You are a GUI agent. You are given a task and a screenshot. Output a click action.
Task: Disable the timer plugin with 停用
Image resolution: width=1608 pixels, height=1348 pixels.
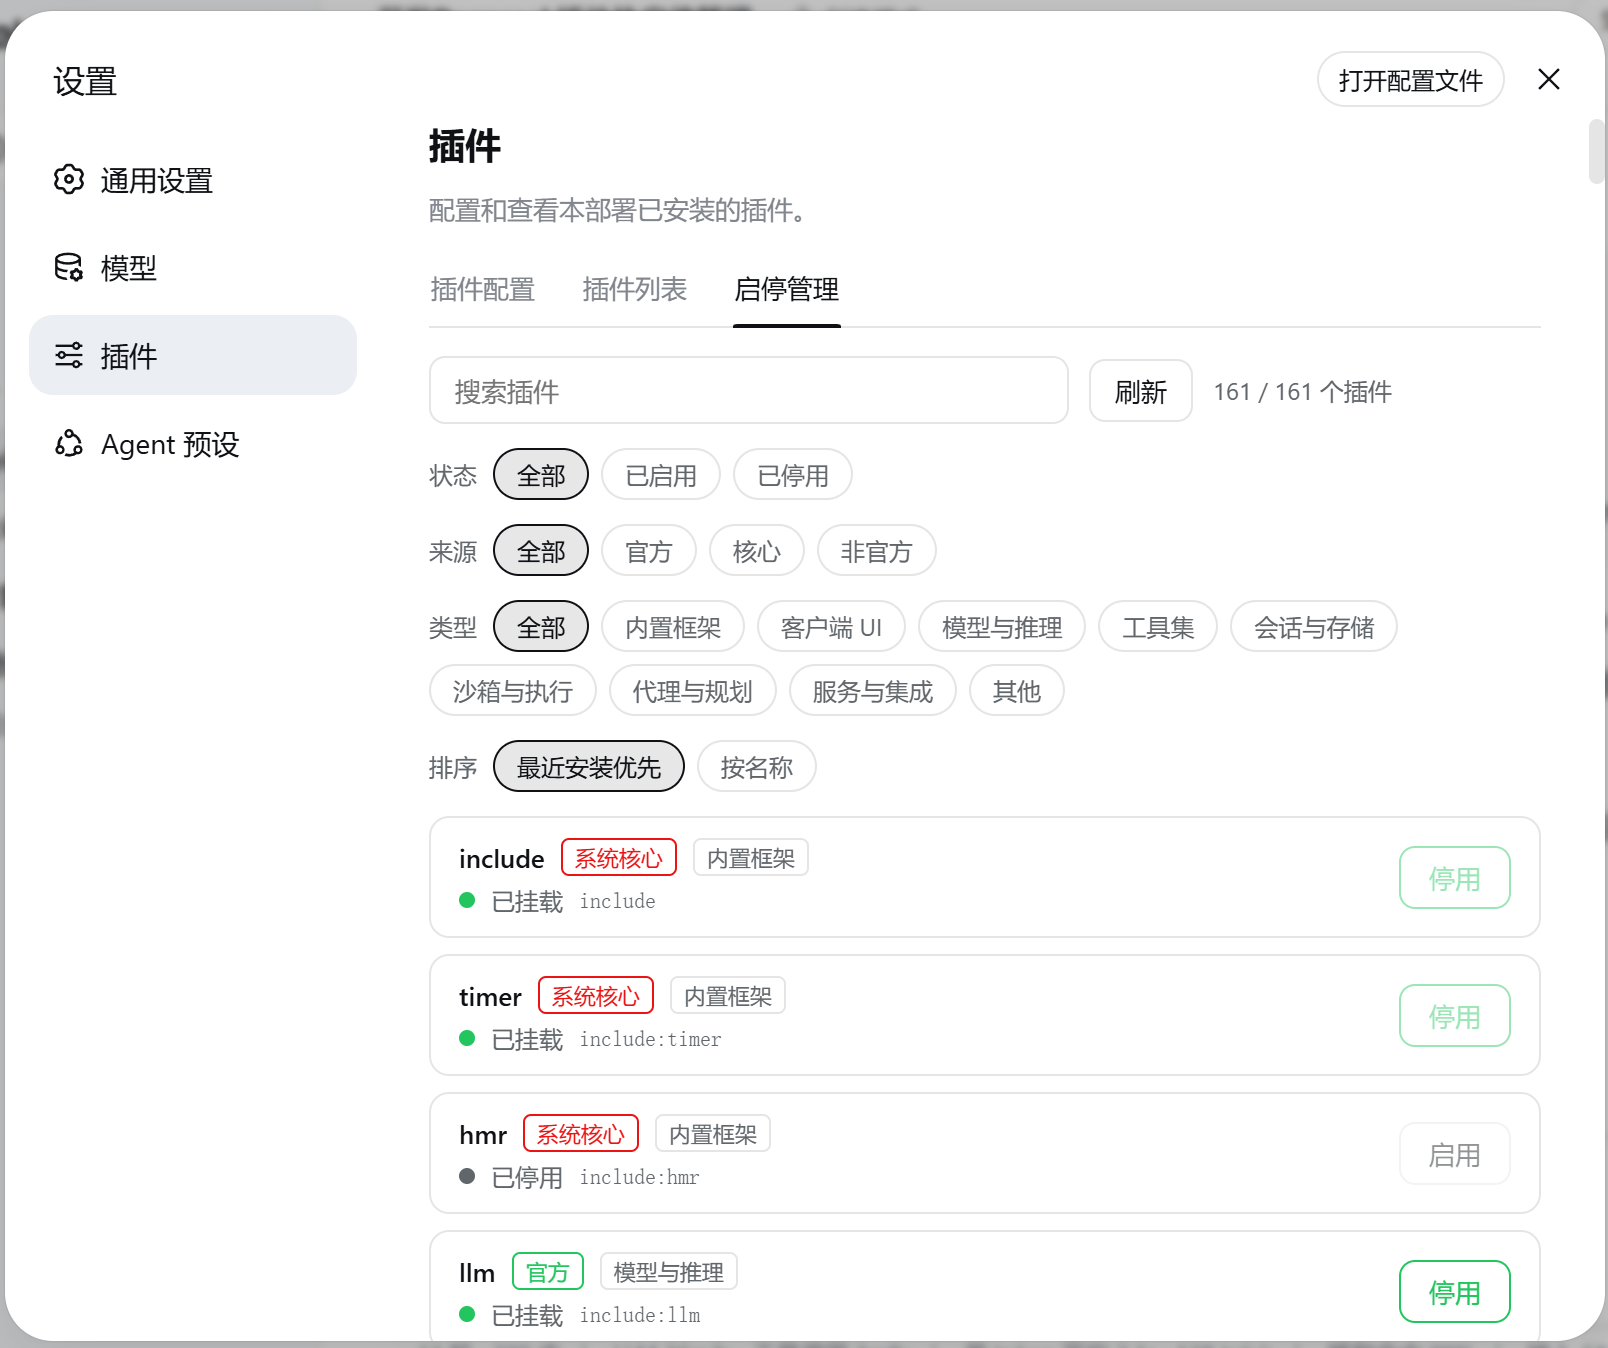tap(1455, 1016)
